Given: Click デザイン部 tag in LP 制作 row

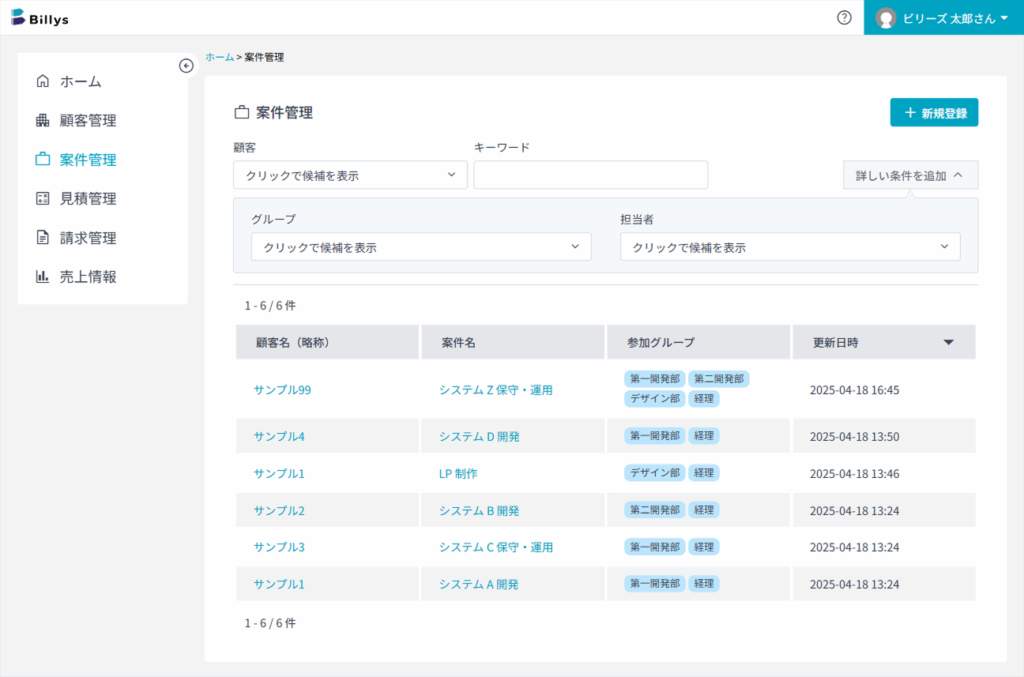Looking at the screenshot, I should pyautogui.click(x=654, y=473).
